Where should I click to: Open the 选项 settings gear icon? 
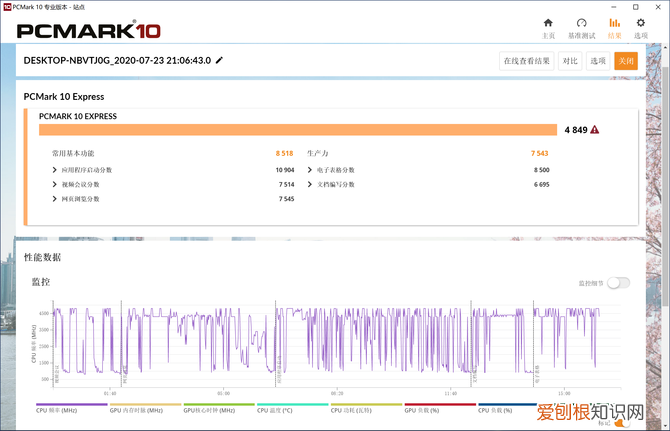[641, 27]
